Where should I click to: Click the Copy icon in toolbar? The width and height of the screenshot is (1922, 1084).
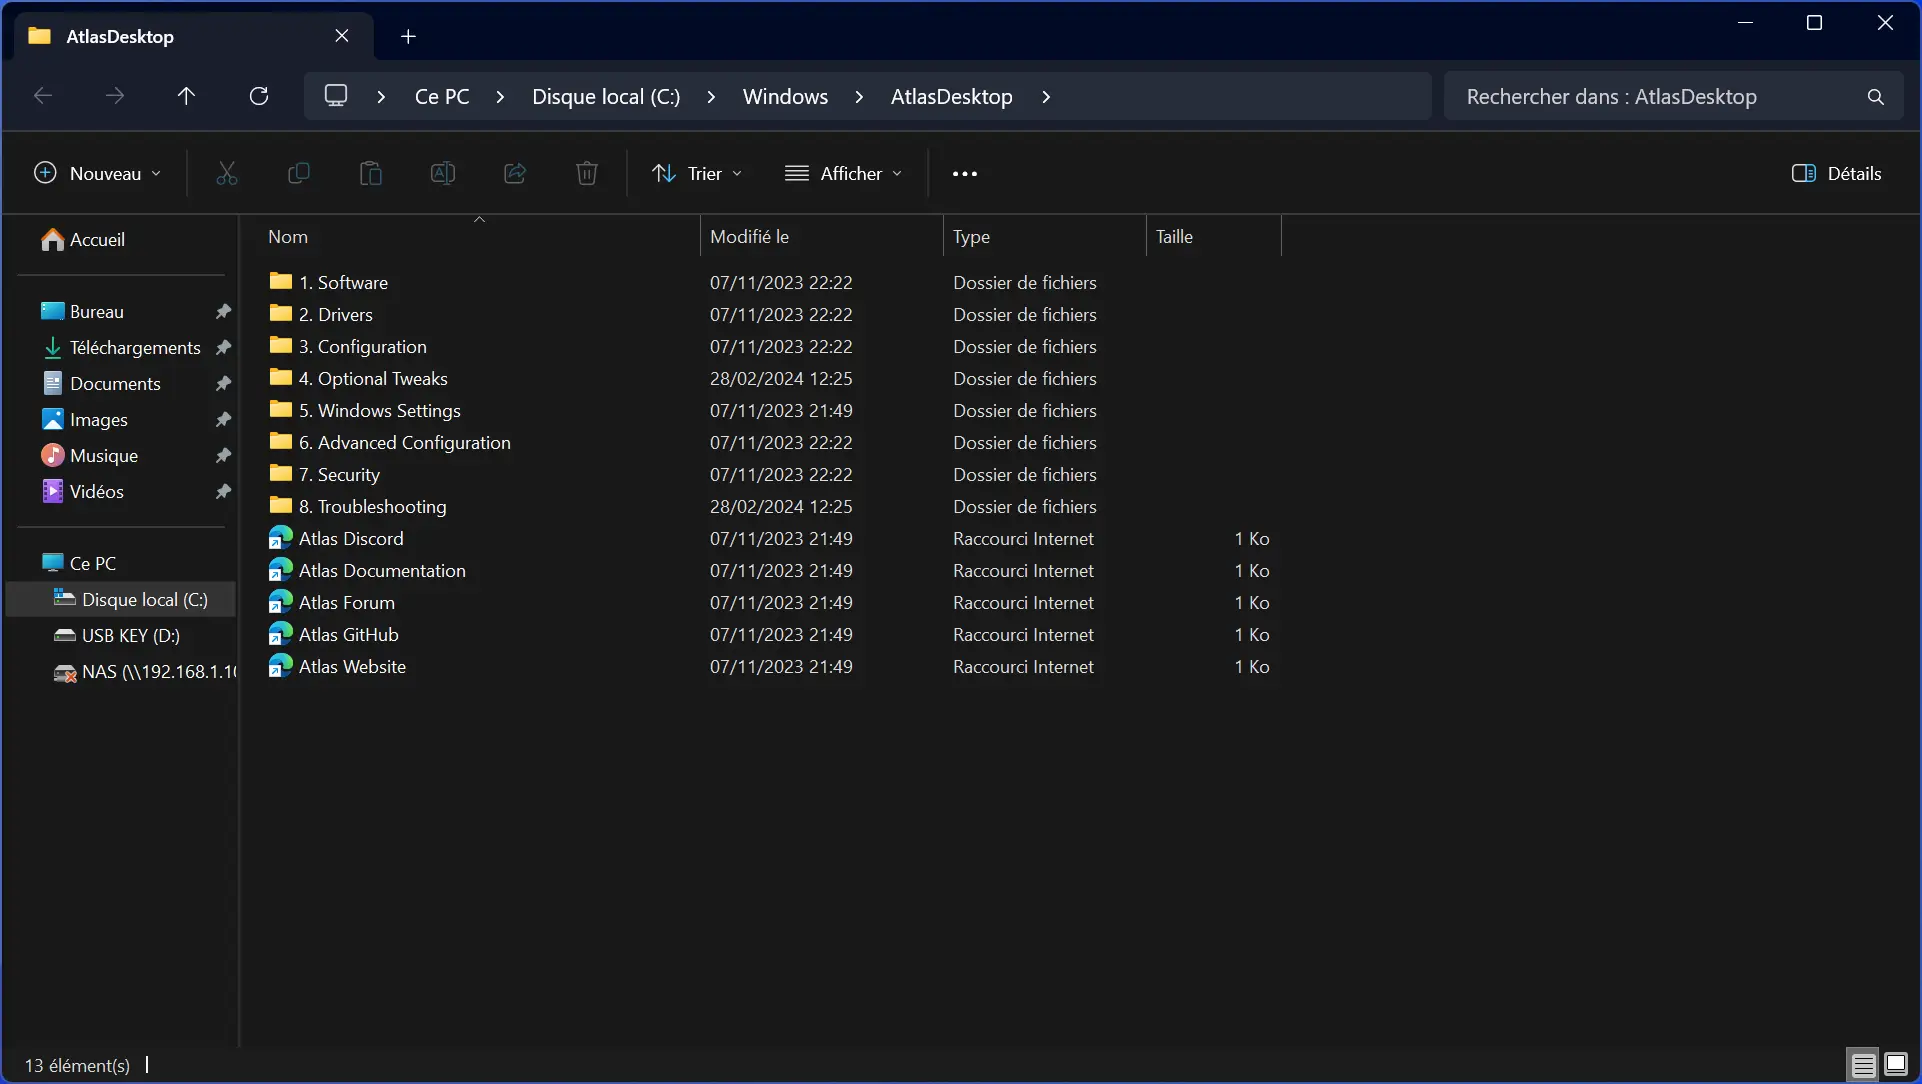298,174
